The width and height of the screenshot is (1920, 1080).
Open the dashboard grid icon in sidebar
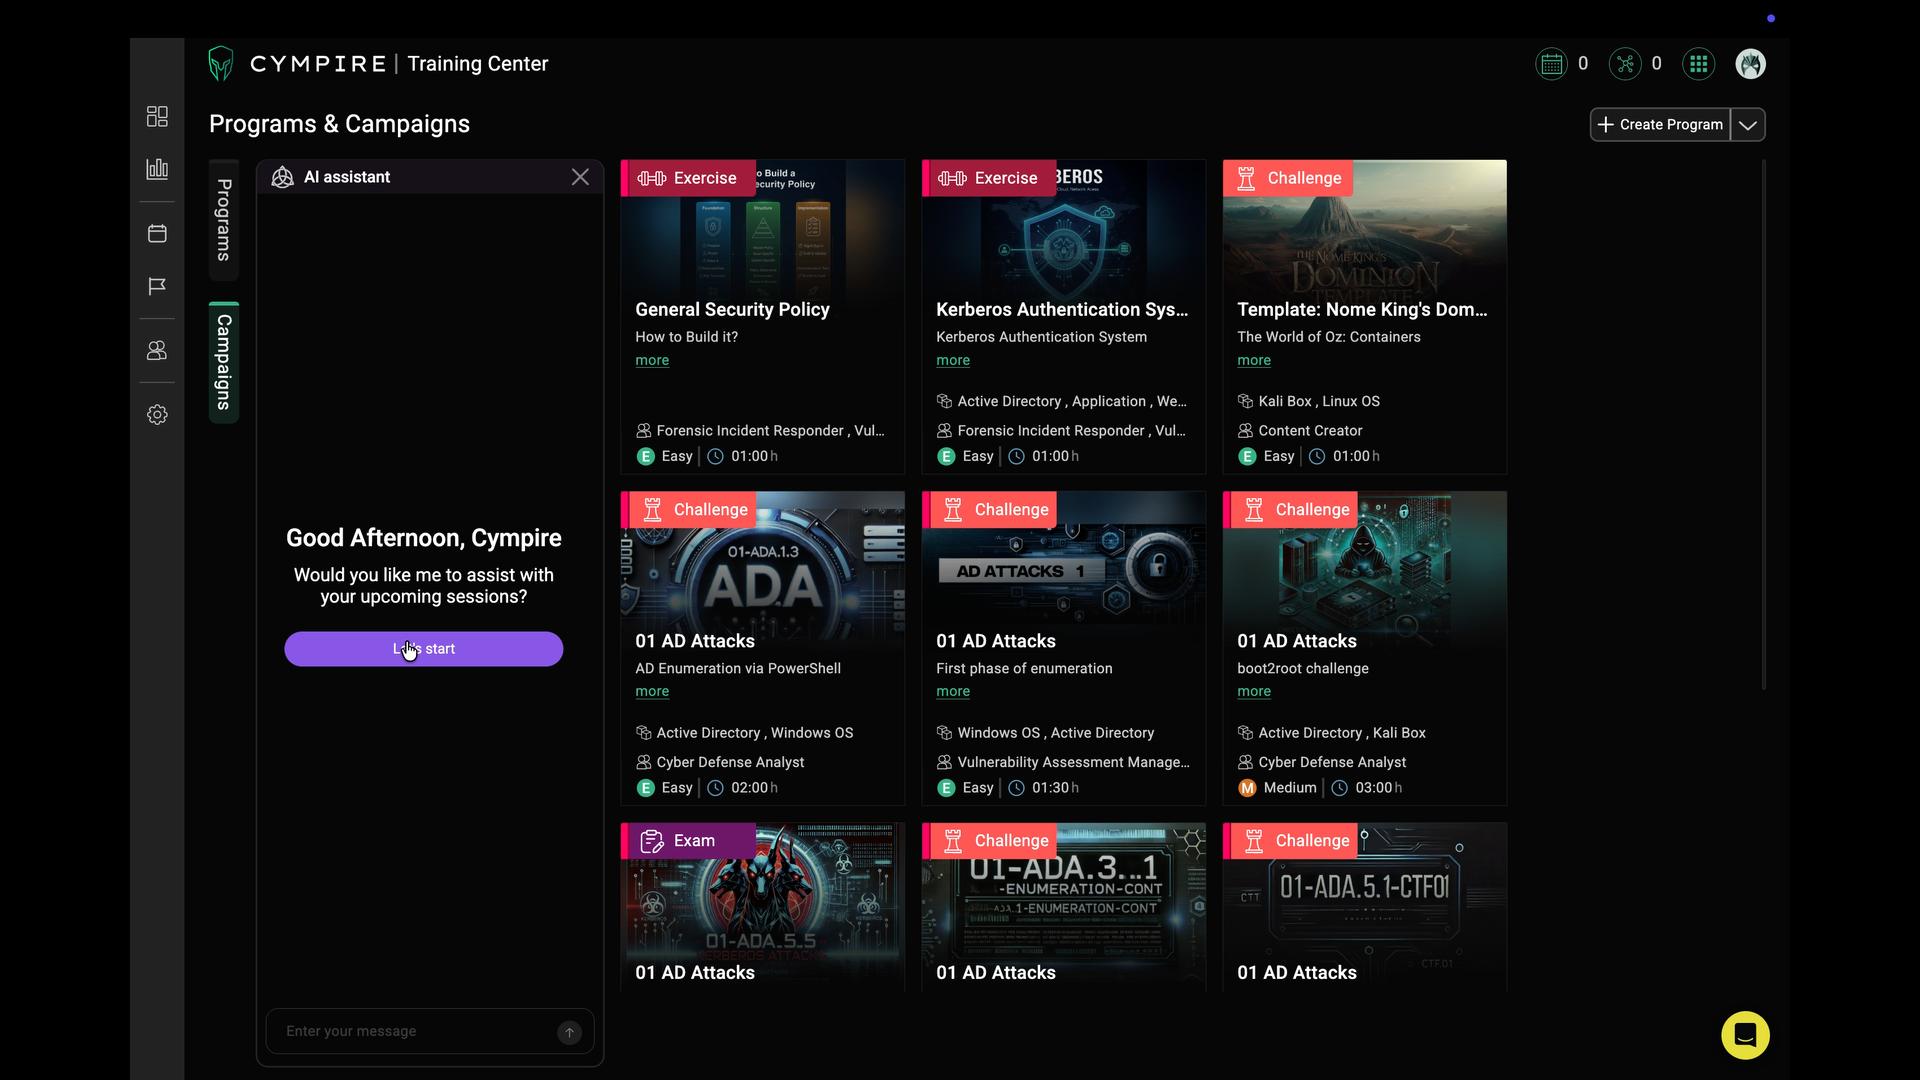pyautogui.click(x=157, y=117)
